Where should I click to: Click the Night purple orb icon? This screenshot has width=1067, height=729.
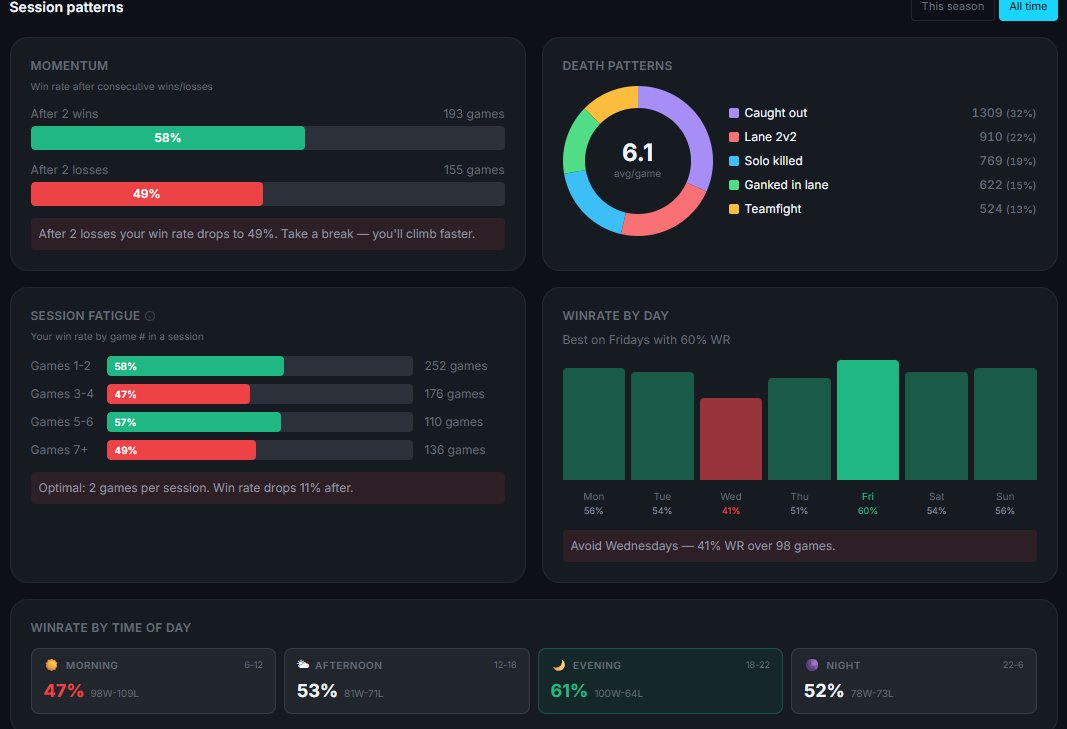point(812,664)
